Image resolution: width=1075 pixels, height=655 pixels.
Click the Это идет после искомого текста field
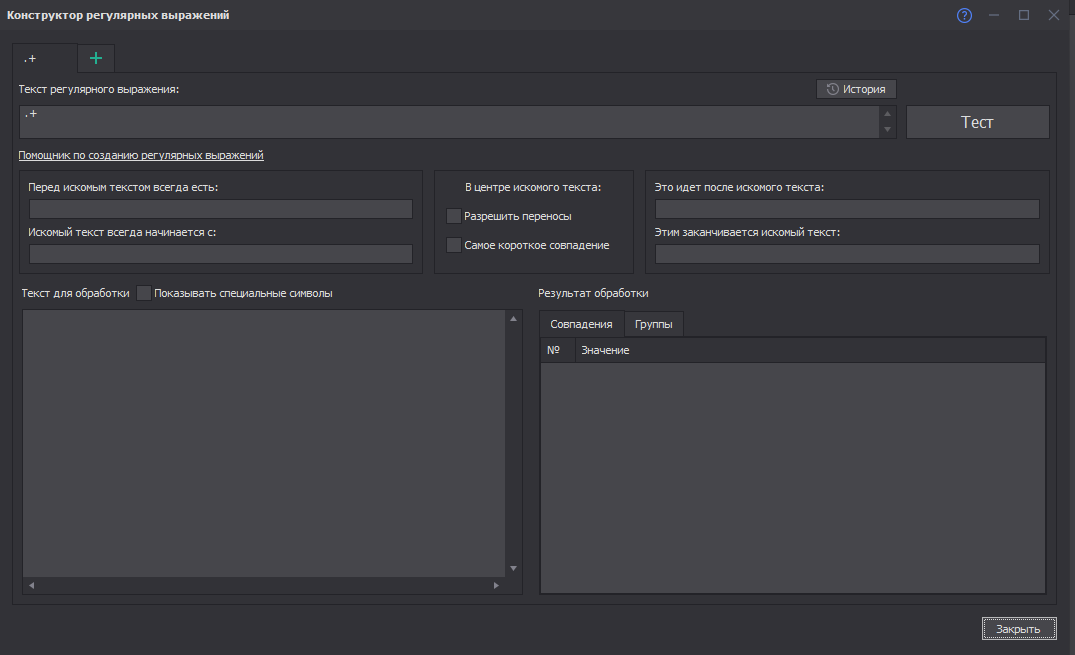[847, 209]
